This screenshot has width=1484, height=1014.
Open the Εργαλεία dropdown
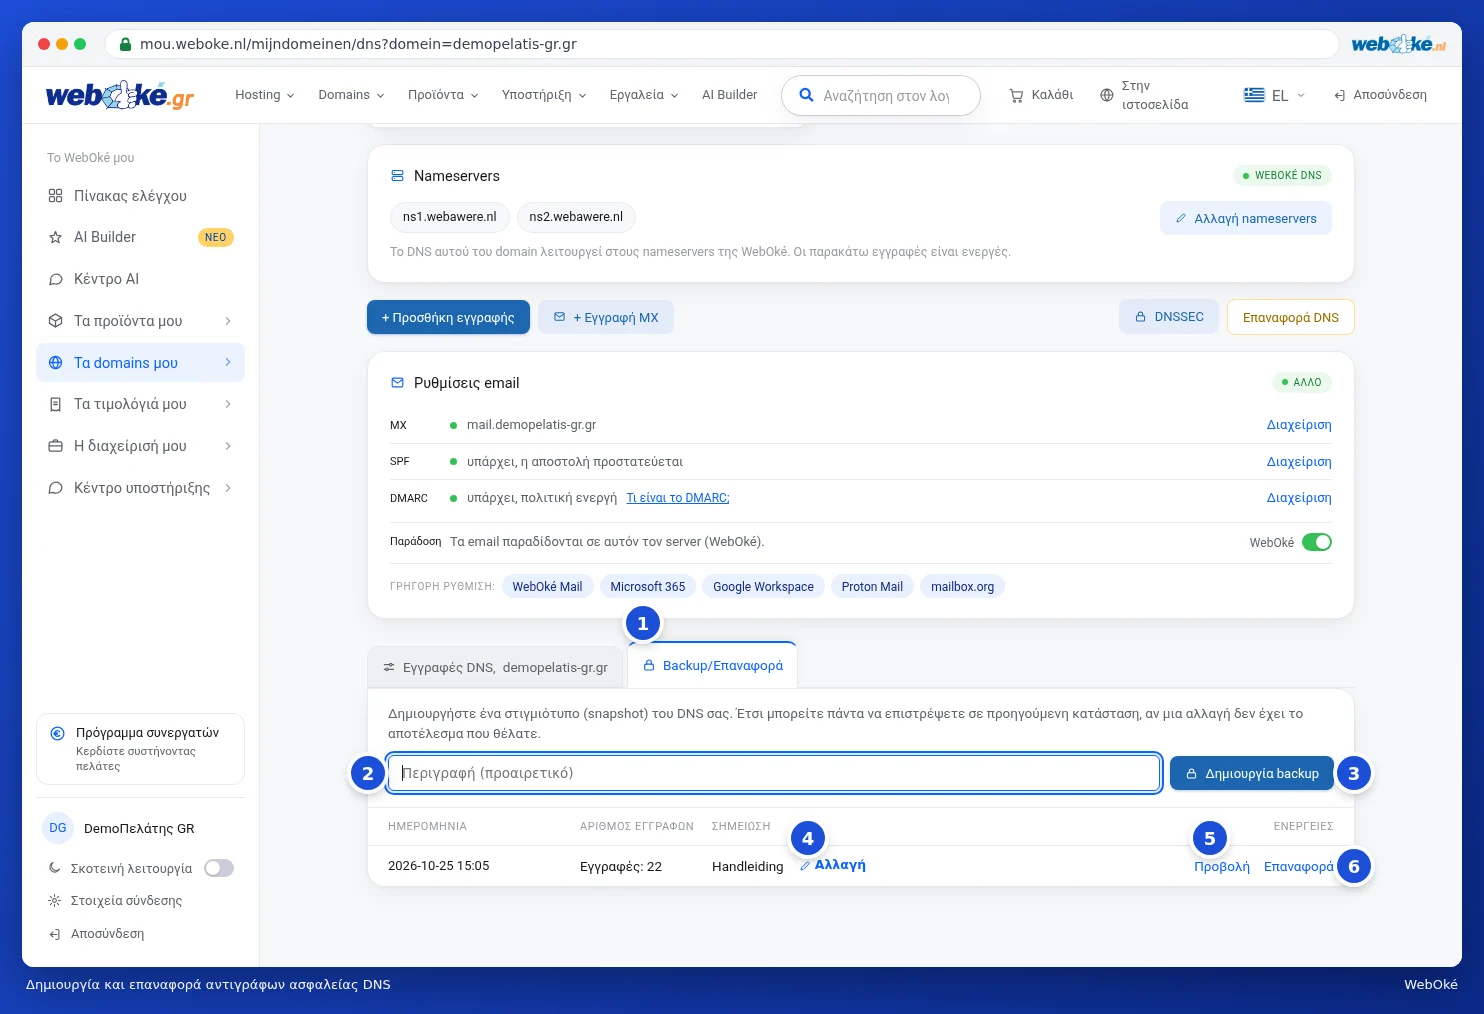[644, 95]
